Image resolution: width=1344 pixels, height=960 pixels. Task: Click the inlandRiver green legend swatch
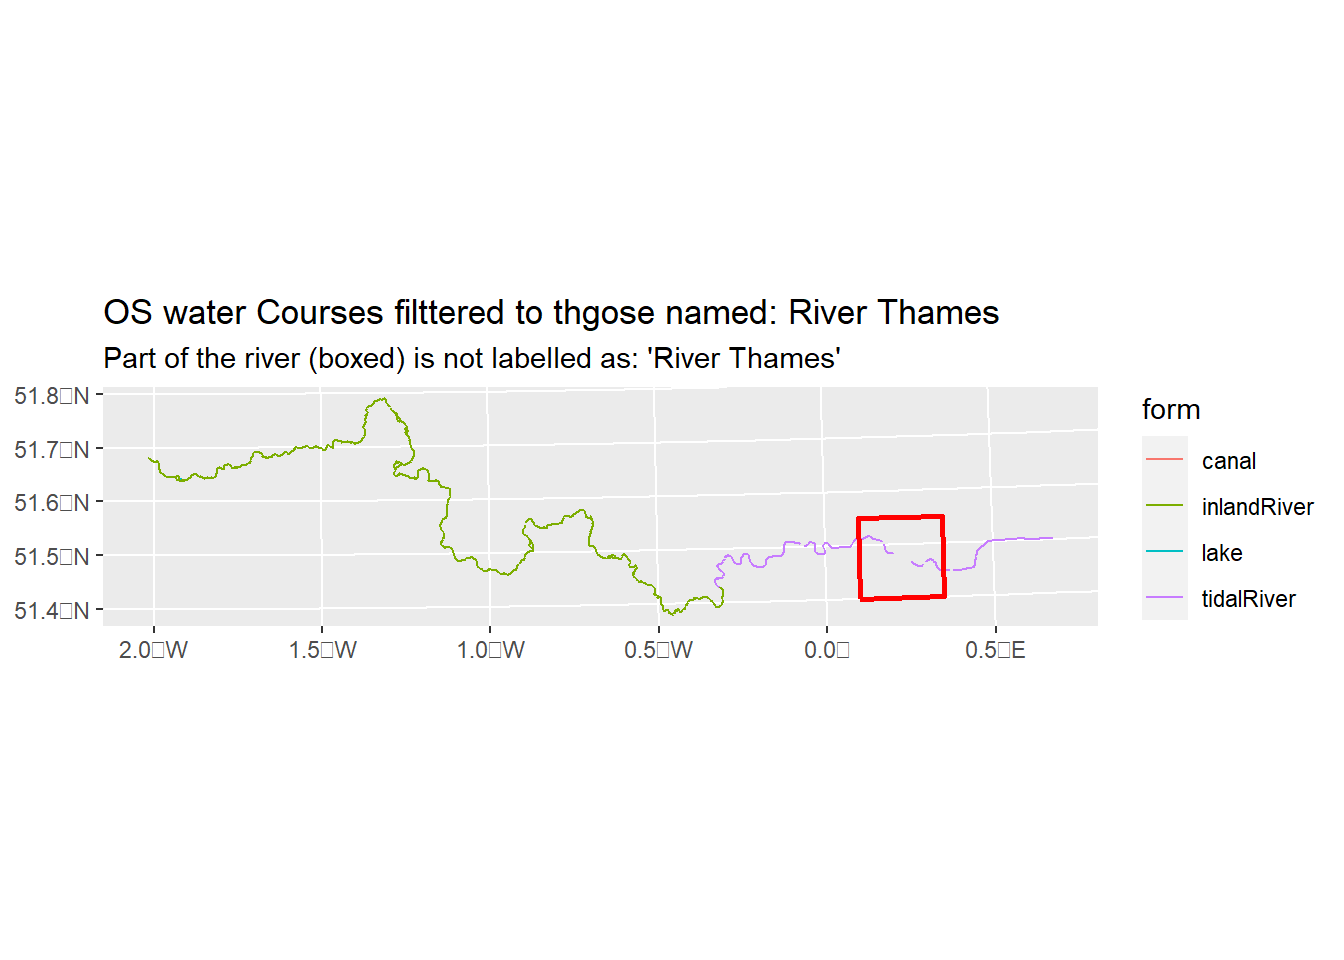click(x=1165, y=505)
